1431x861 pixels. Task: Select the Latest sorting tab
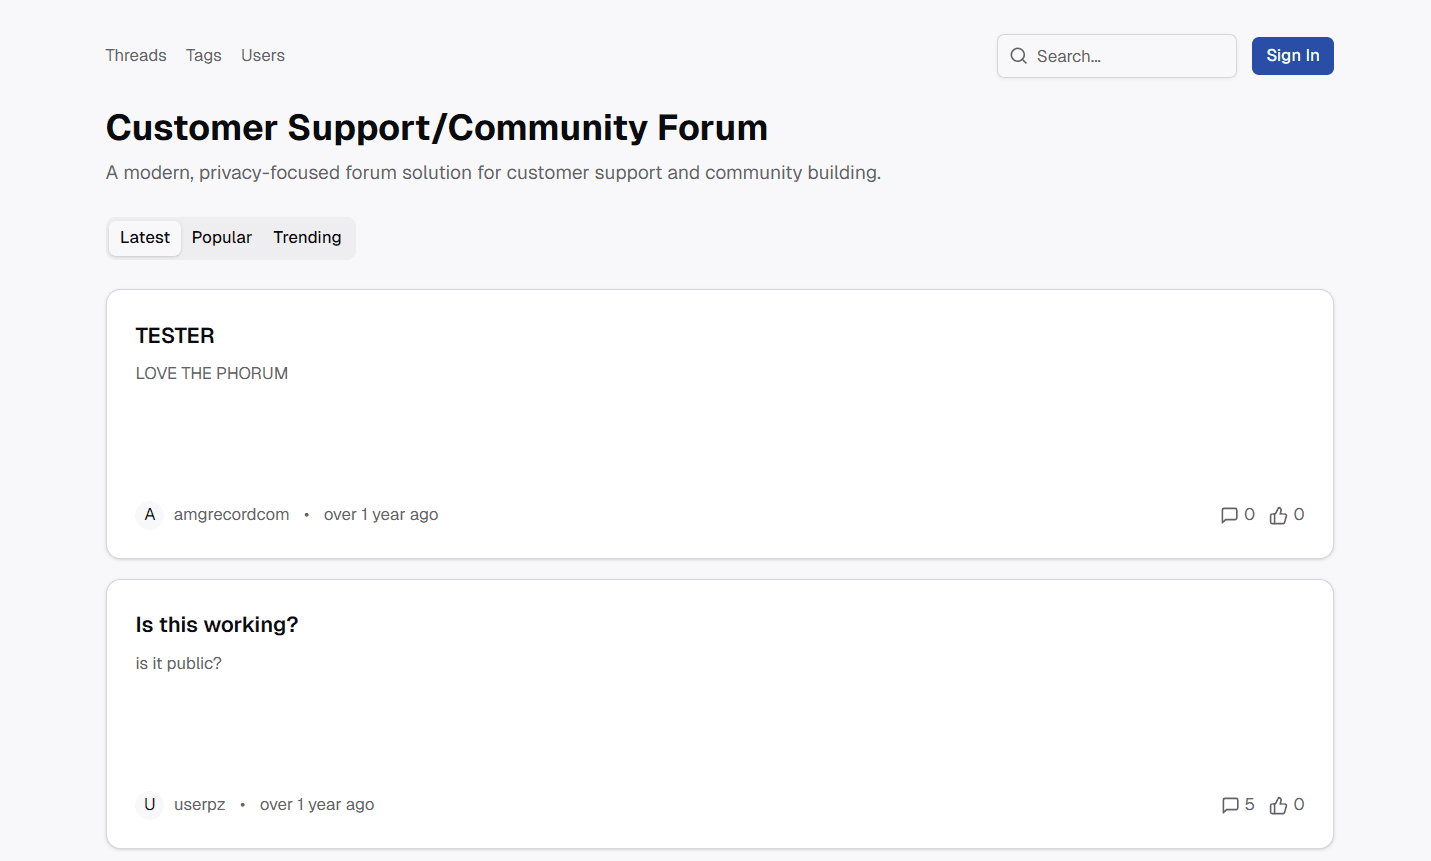pyautogui.click(x=144, y=237)
